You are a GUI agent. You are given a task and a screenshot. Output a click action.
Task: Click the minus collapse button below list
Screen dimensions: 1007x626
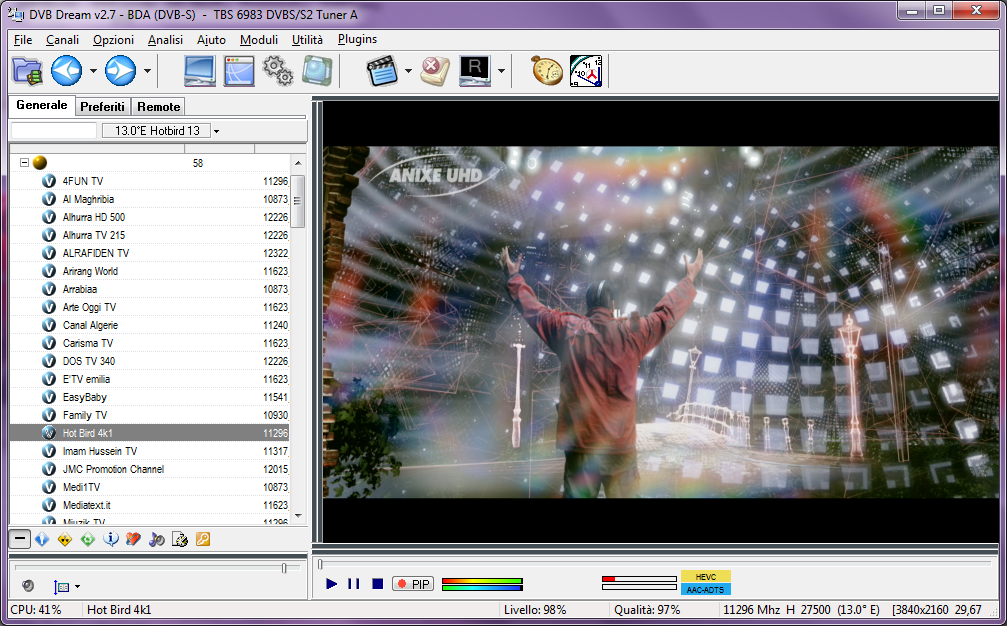[x=20, y=539]
